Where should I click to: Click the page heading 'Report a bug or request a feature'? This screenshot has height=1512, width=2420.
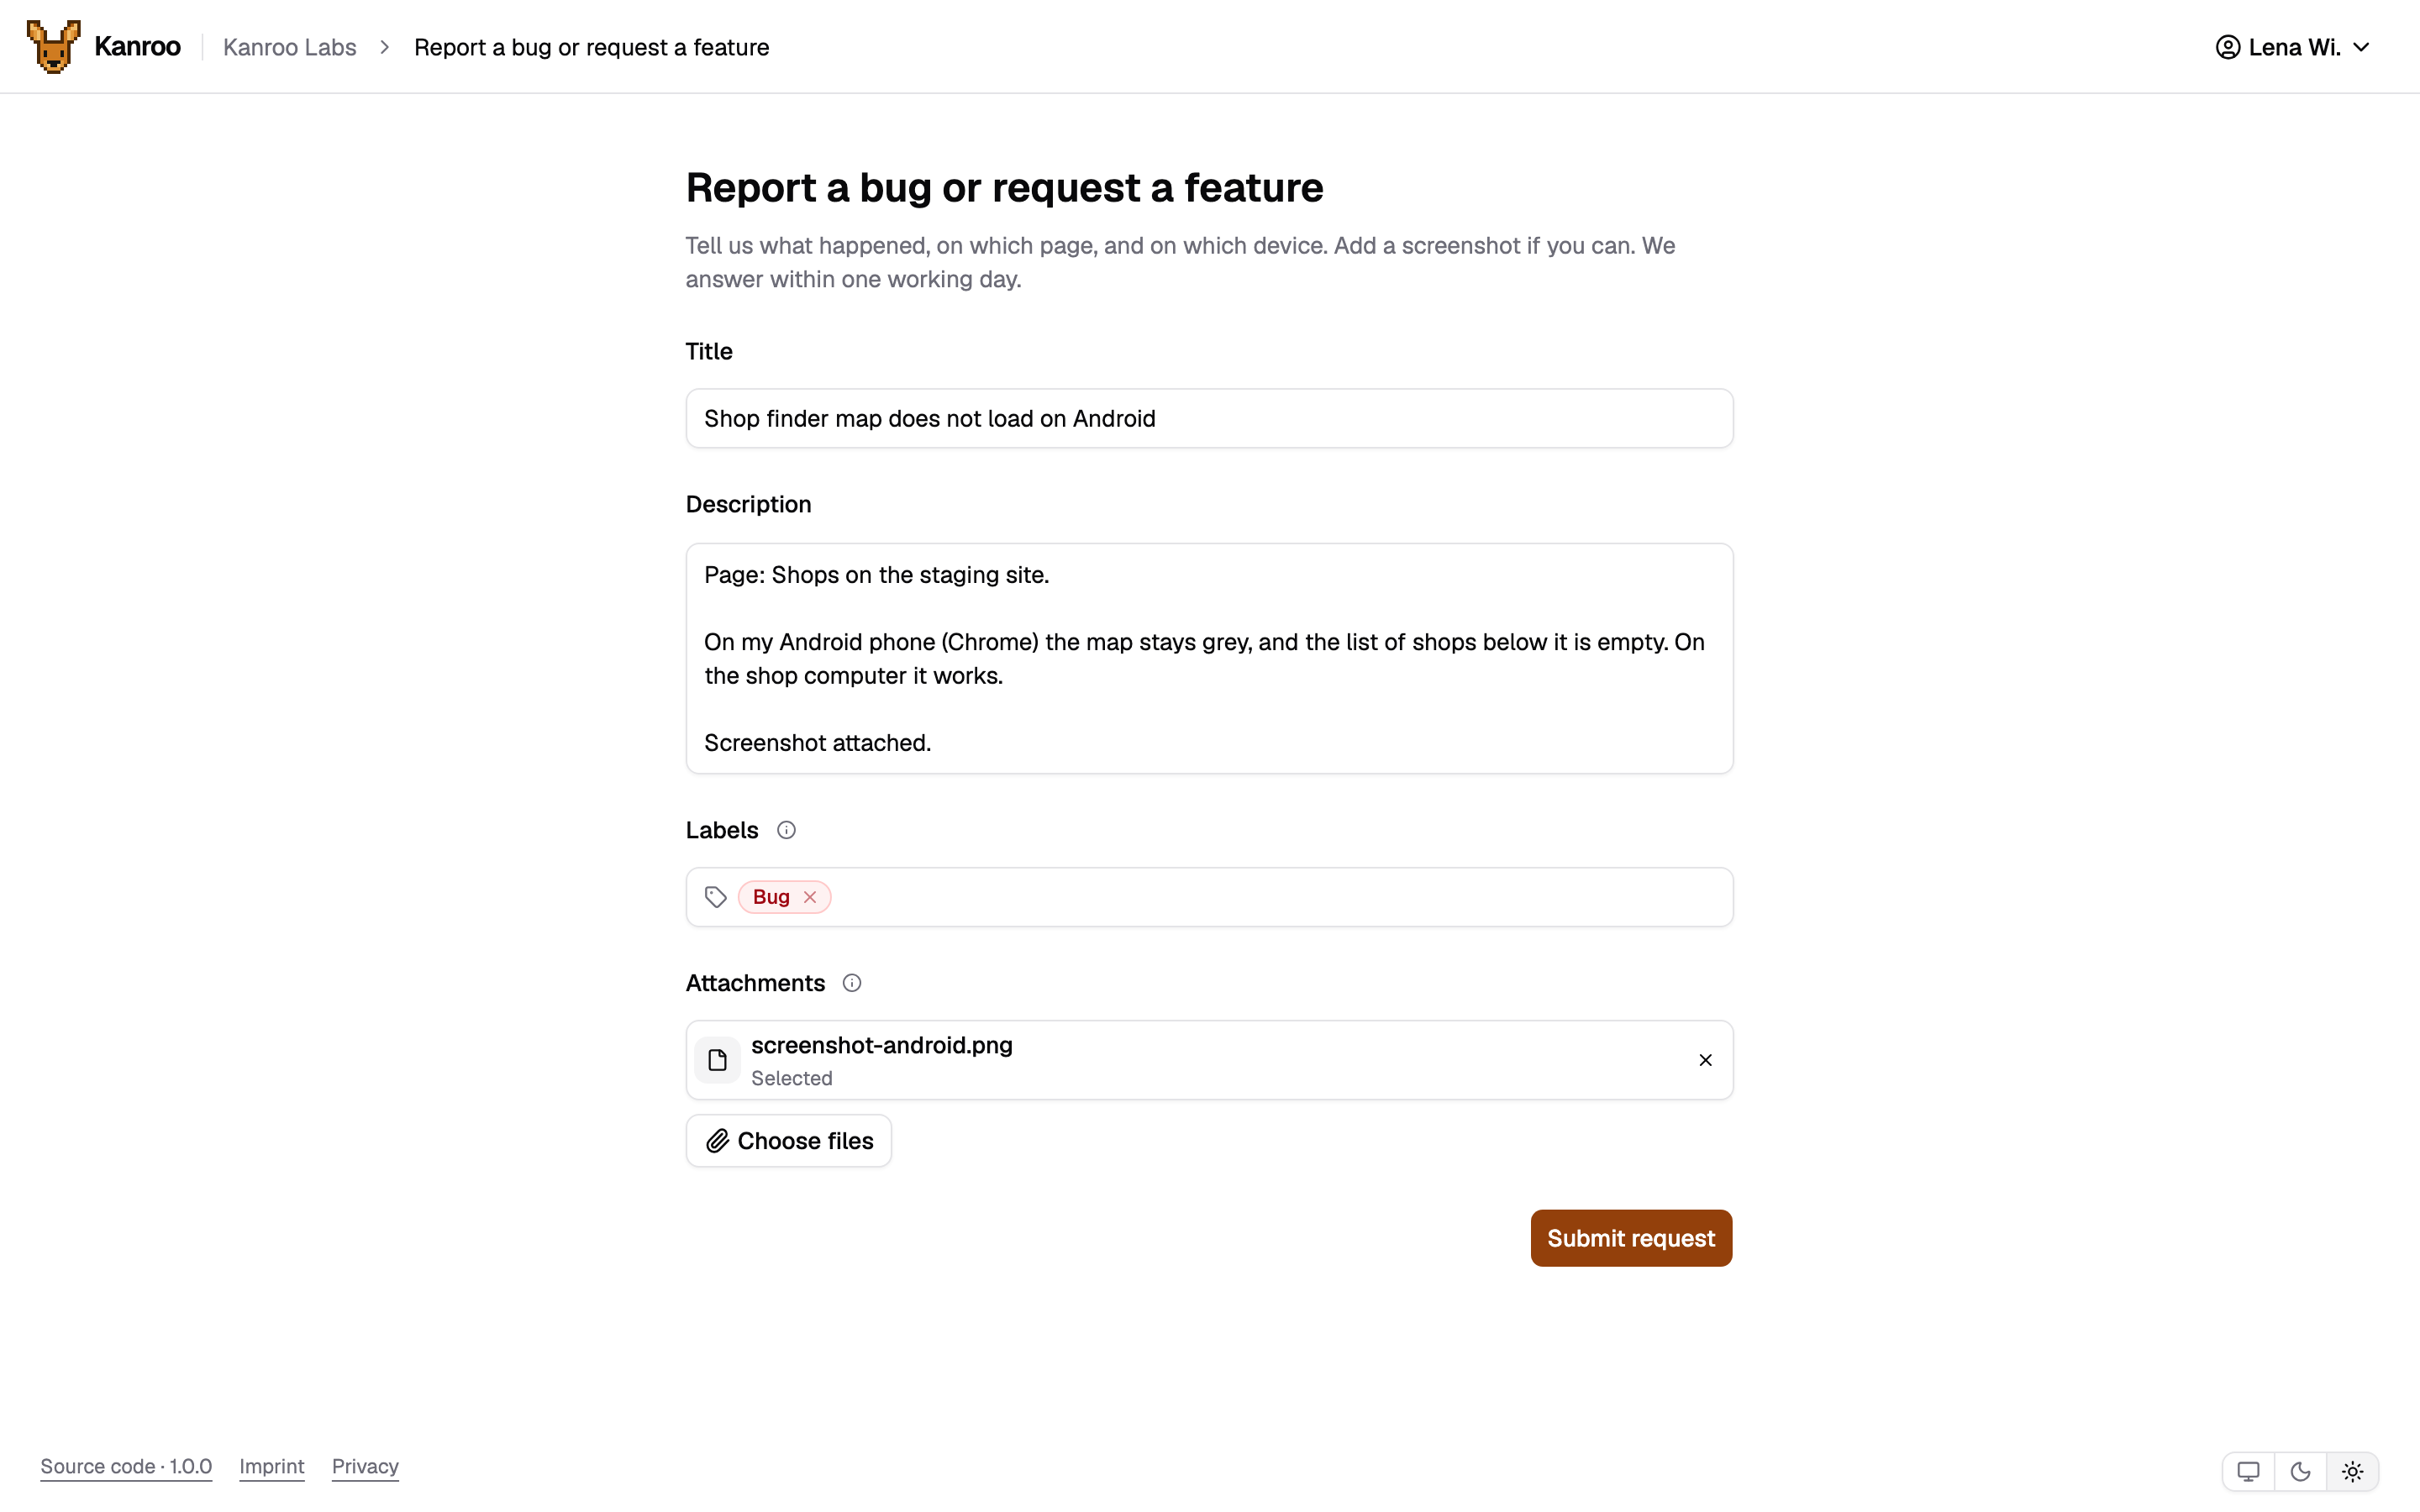(1004, 188)
